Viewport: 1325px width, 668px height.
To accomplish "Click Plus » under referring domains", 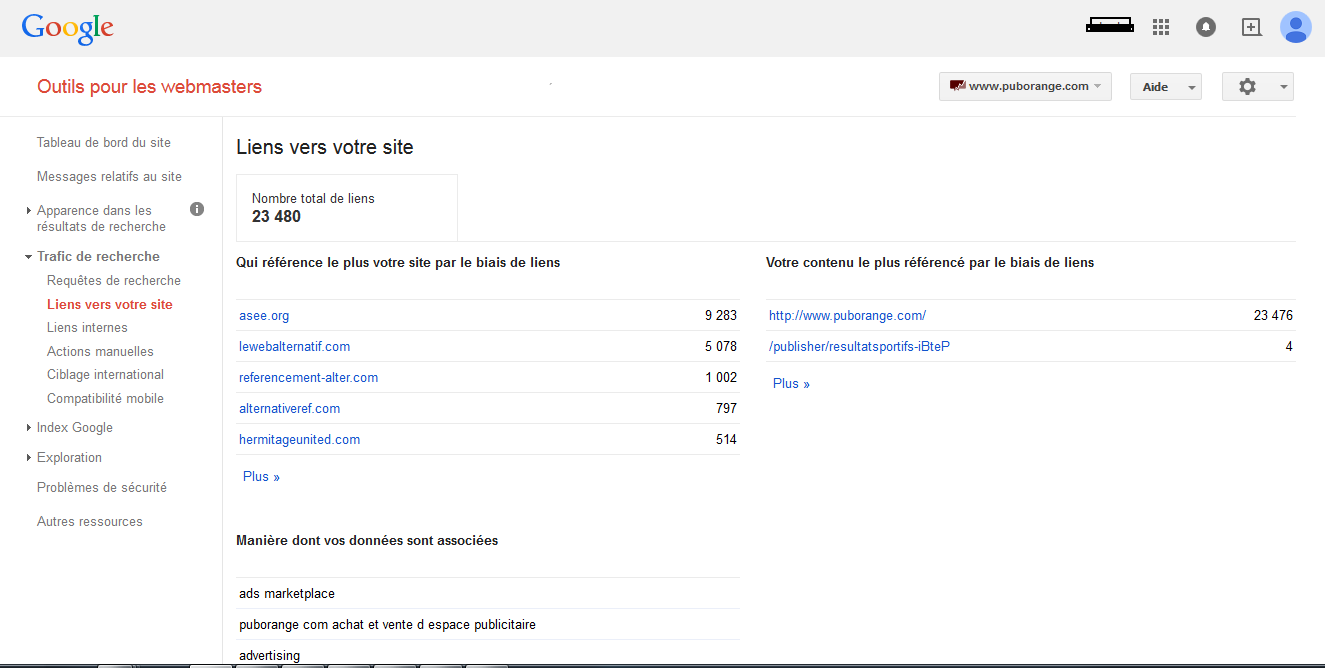I will click(261, 476).
